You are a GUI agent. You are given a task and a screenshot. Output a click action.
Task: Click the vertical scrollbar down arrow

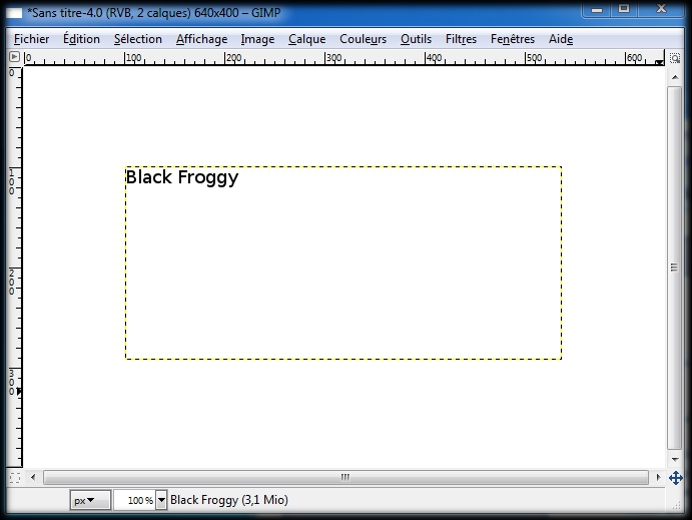(x=675, y=460)
